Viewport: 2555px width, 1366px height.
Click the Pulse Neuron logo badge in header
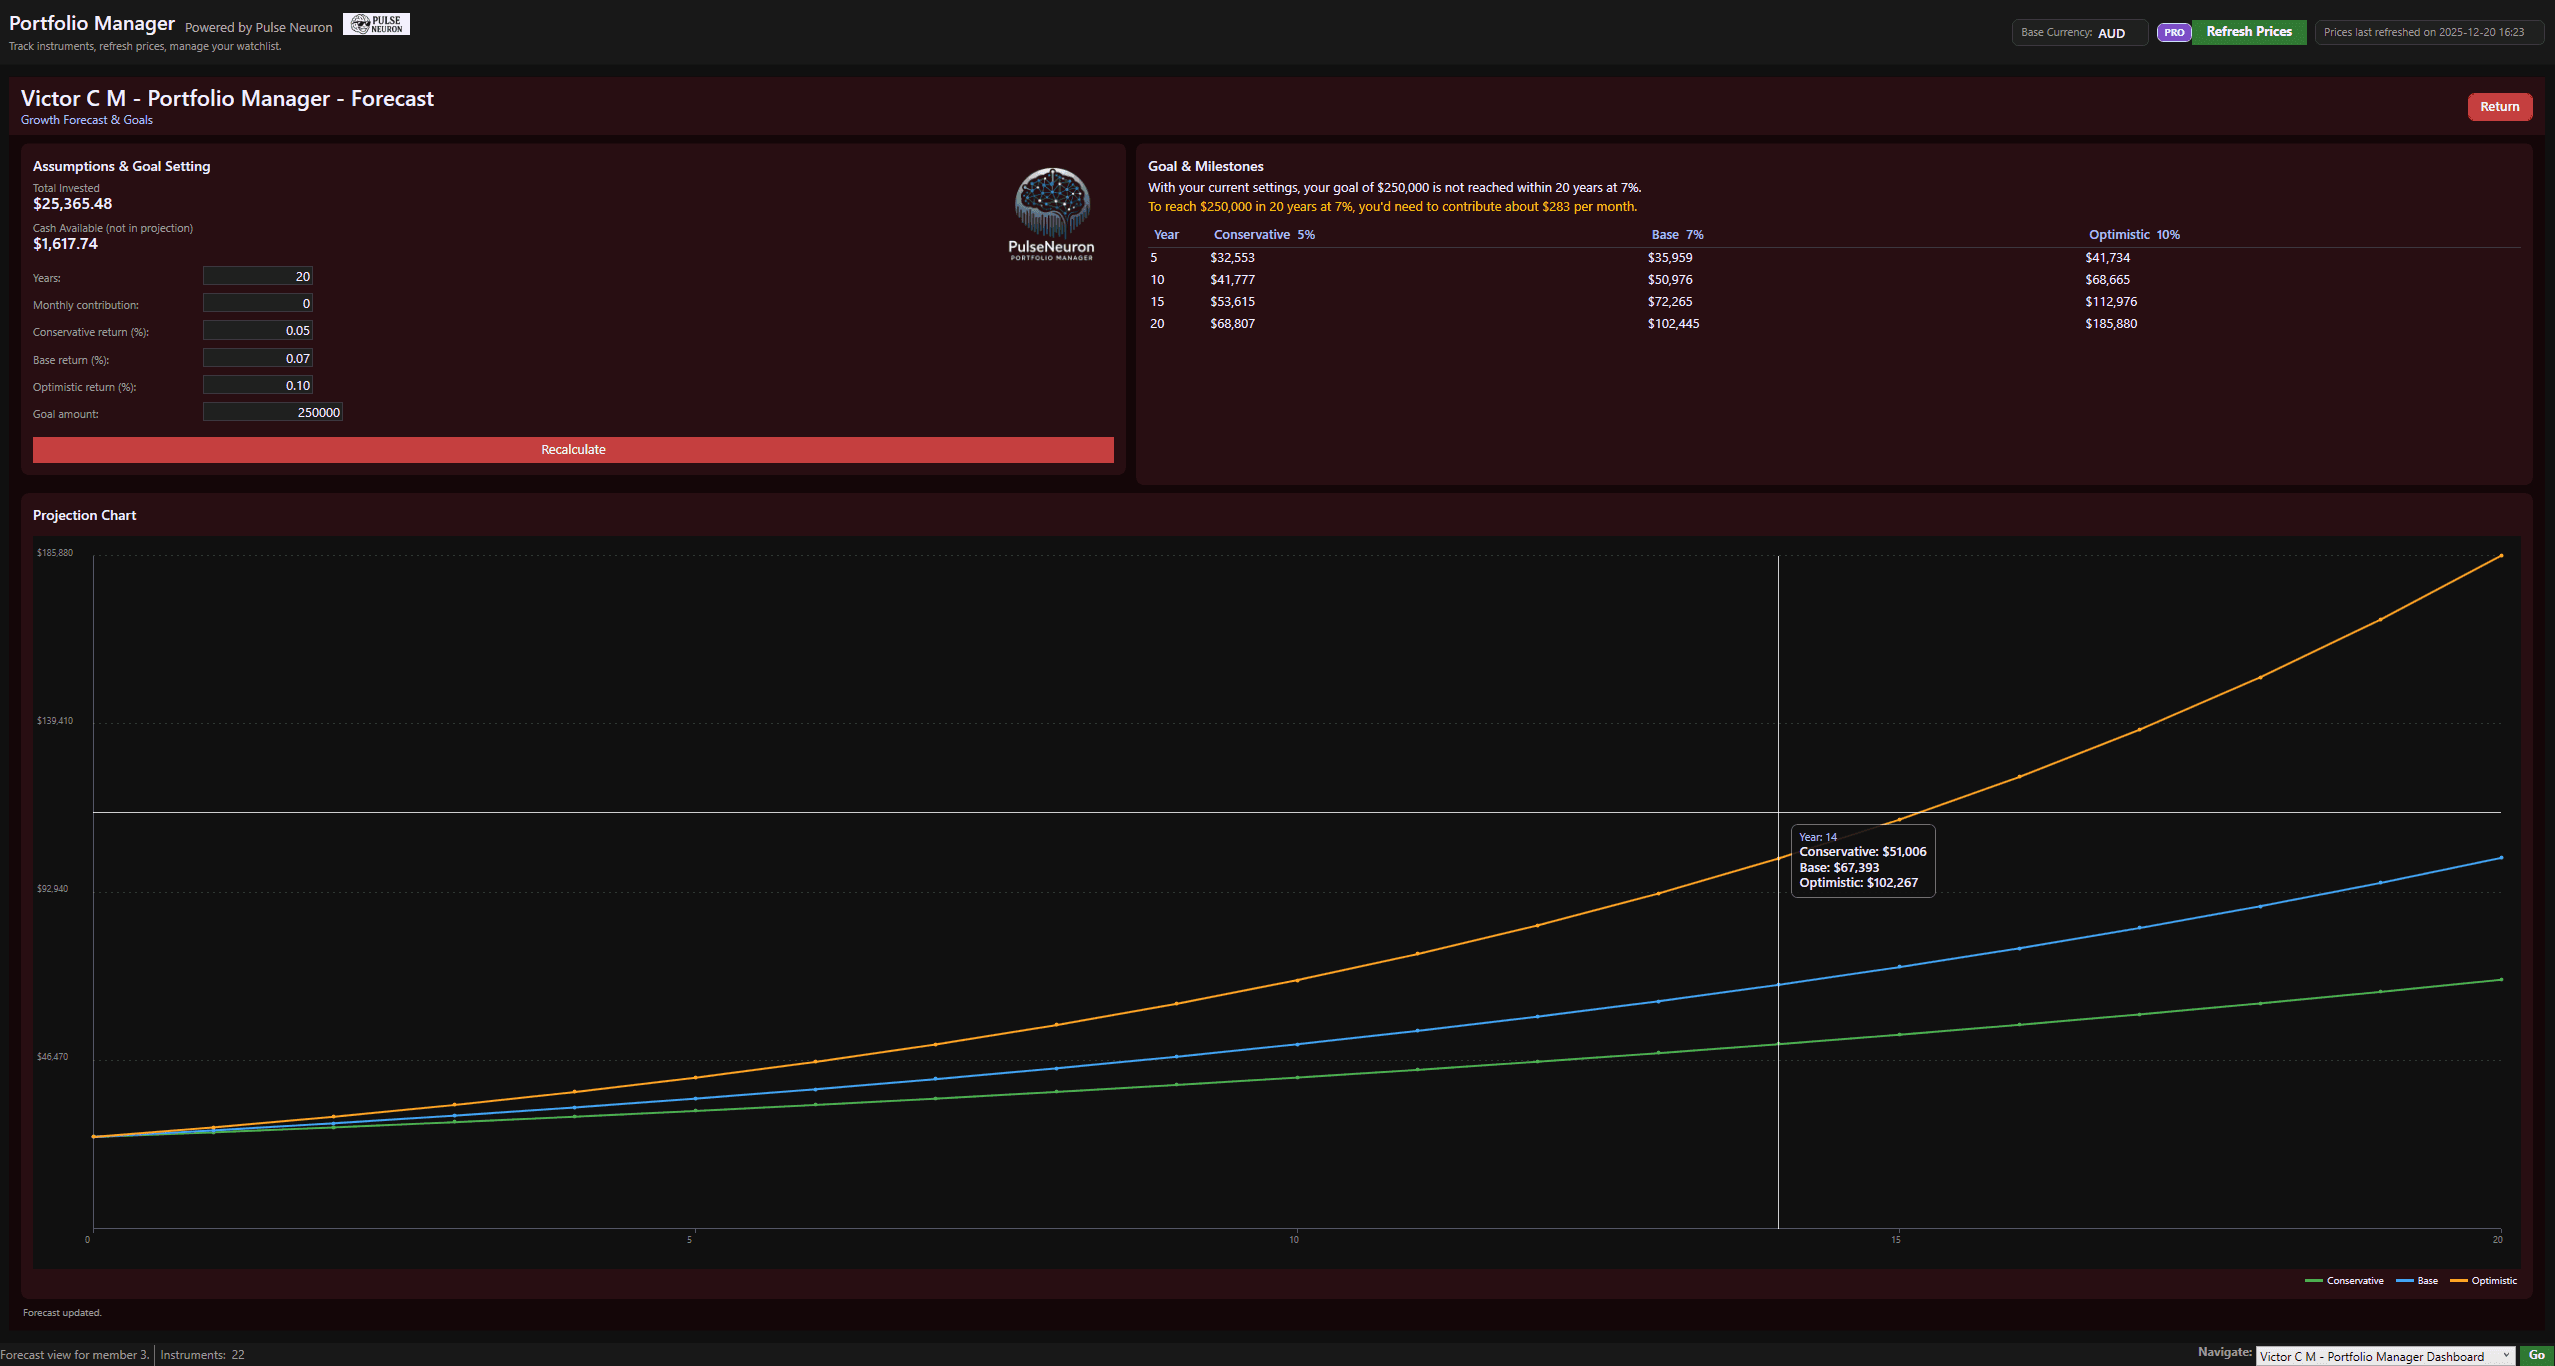(x=376, y=24)
